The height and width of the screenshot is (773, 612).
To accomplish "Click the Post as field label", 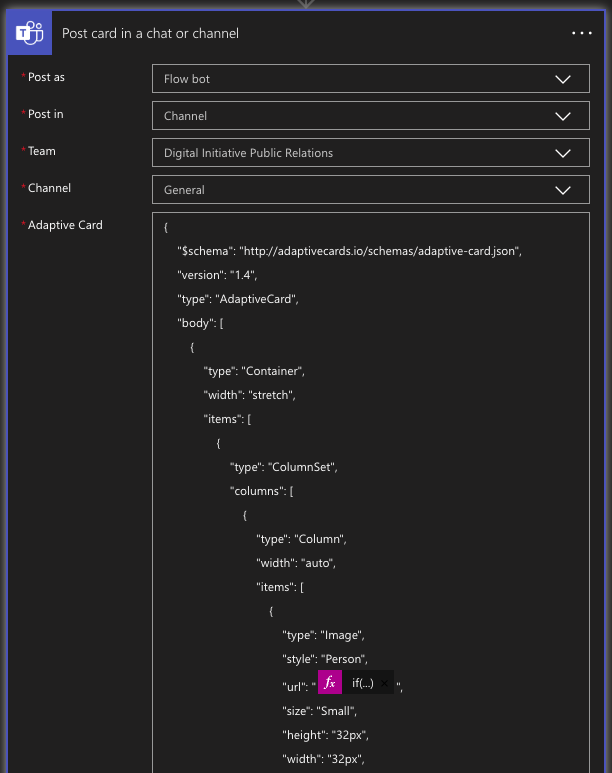I will [x=46, y=77].
